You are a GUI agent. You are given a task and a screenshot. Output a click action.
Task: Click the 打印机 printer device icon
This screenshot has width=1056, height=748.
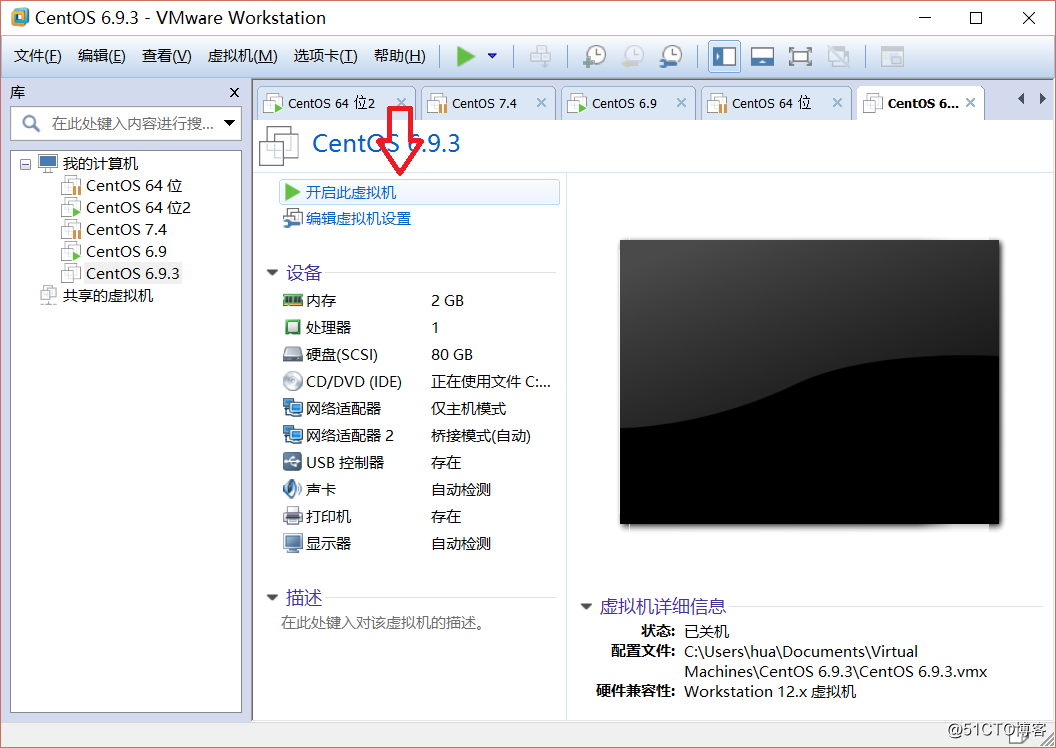coord(292,516)
